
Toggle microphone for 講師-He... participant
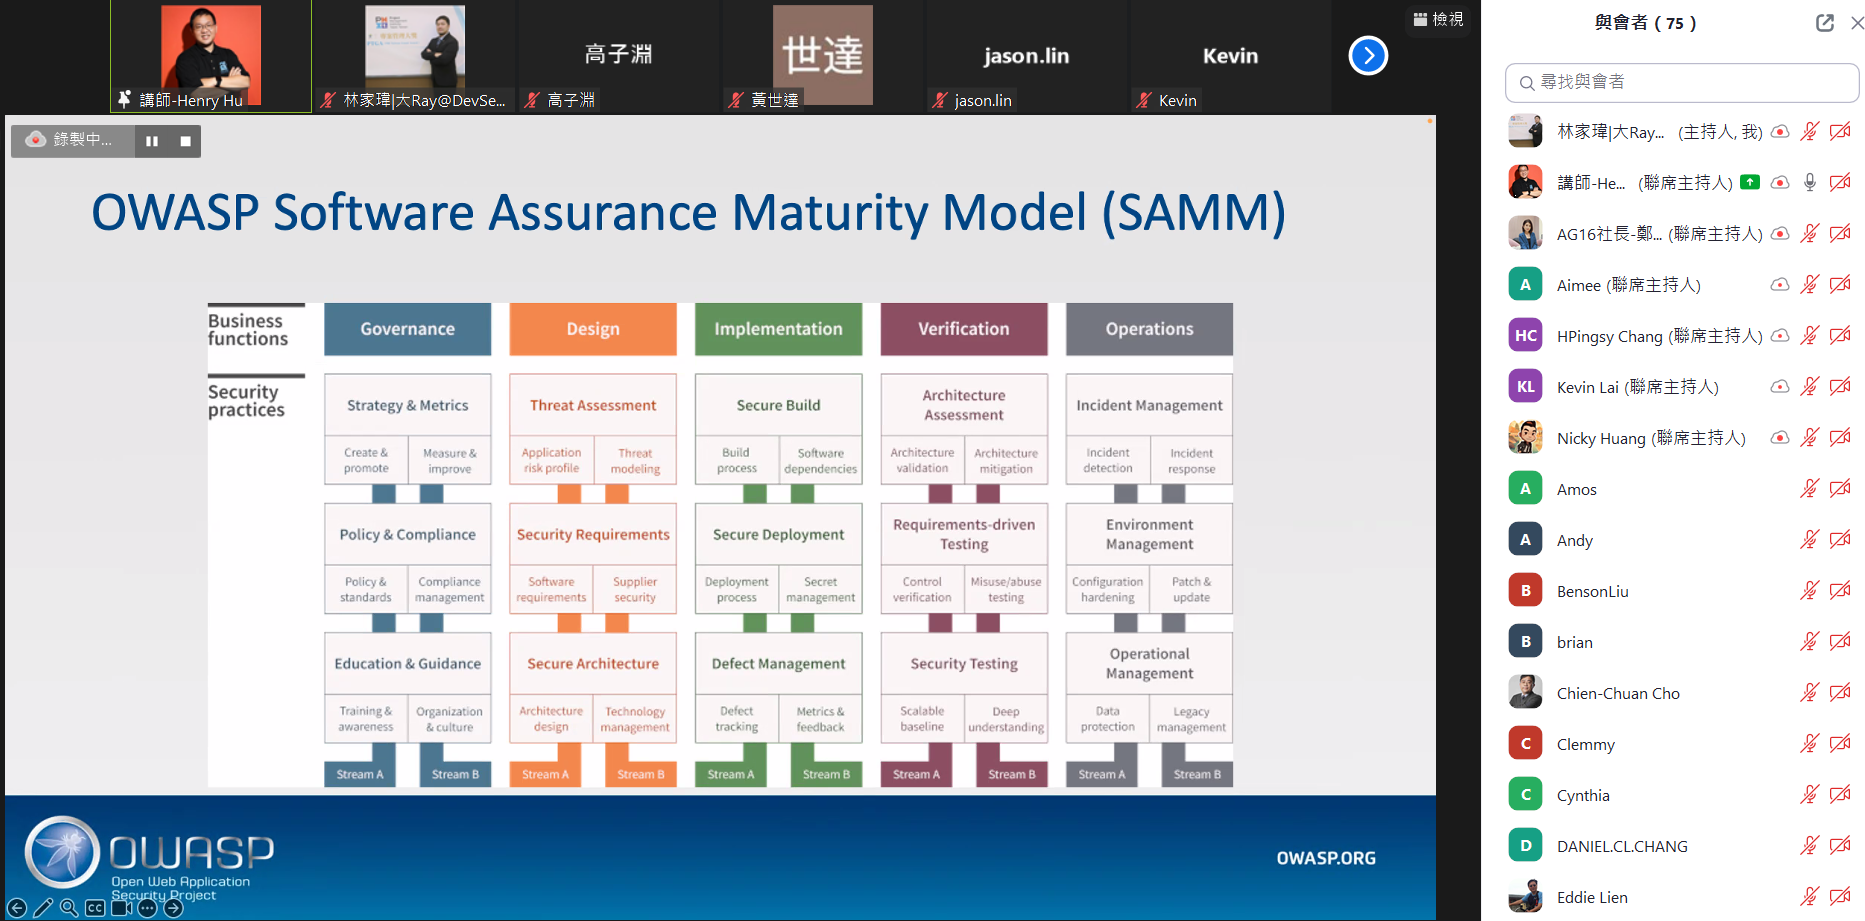(x=1809, y=182)
